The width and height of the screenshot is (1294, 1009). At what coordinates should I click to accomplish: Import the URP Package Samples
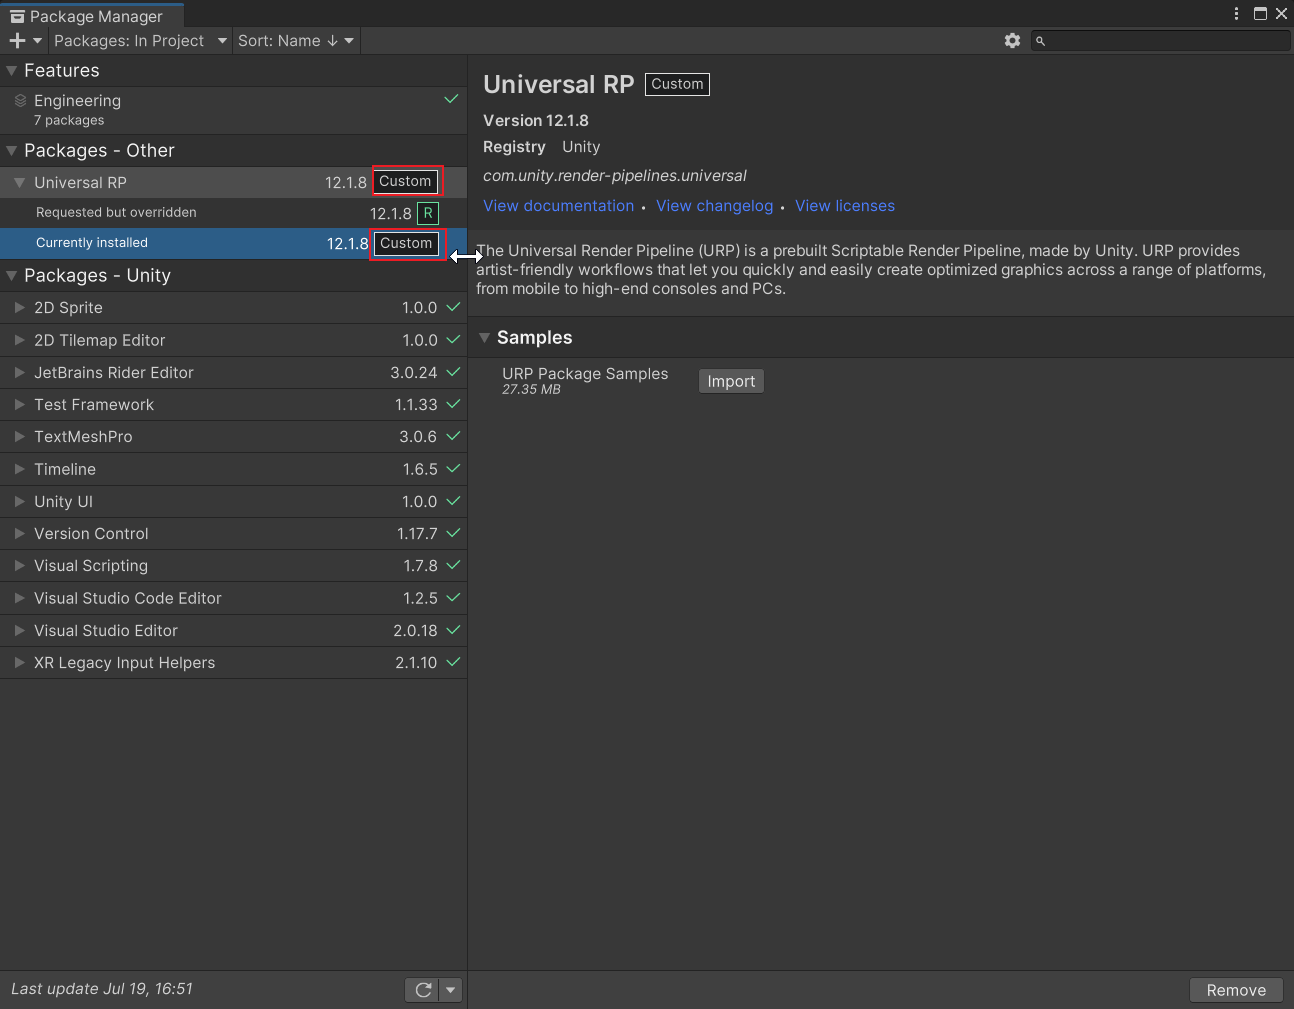tap(731, 381)
